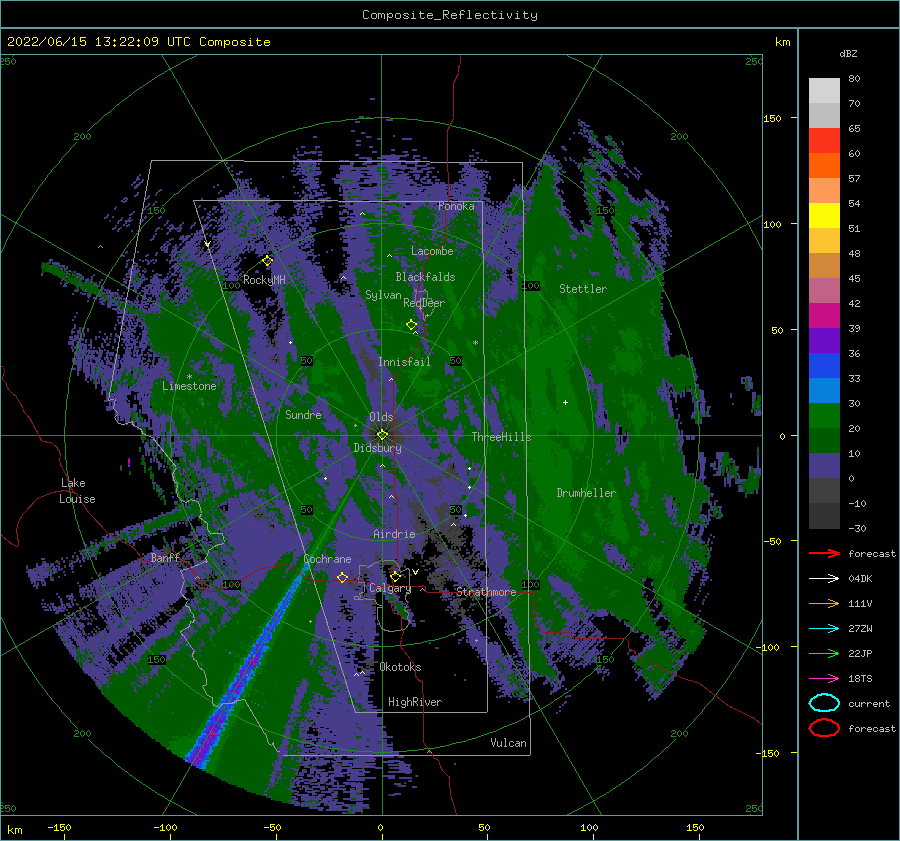Click the Composite_Reflectivity title text
The height and width of the screenshot is (841, 900).
pyautogui.click(x=450, y=15)
